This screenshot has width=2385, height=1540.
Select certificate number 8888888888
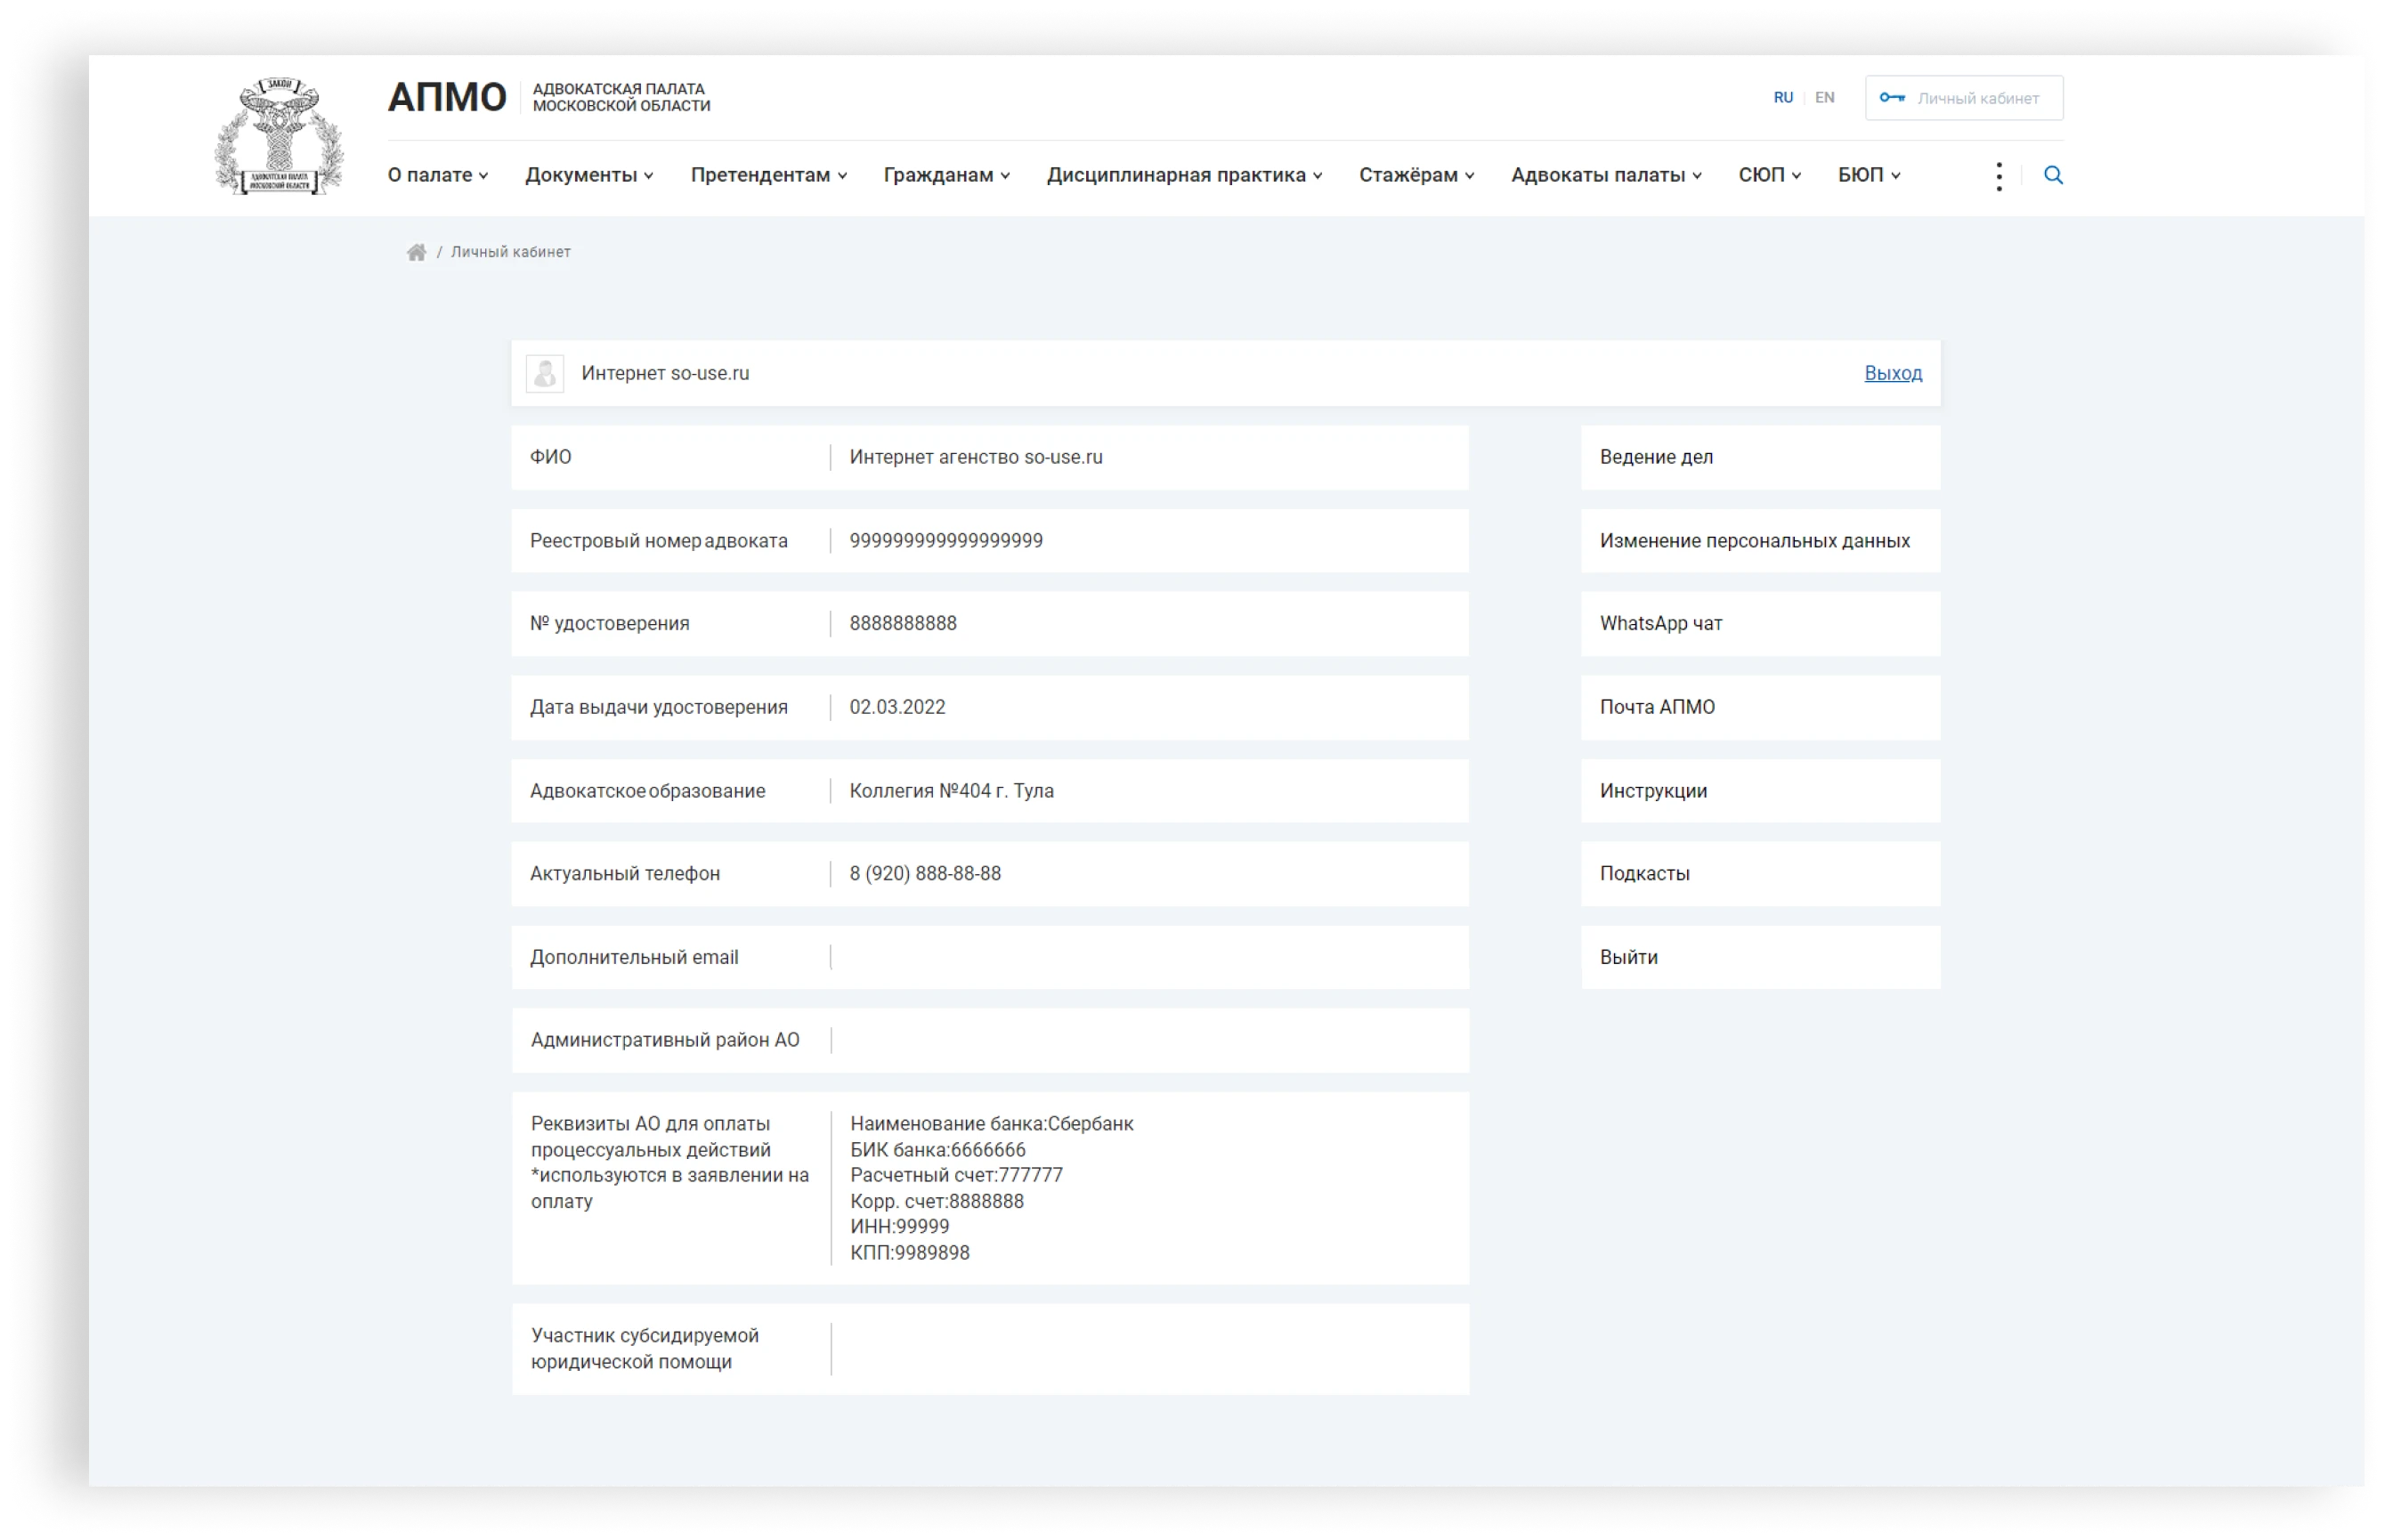pyautogui.click(x=903, y=624)
